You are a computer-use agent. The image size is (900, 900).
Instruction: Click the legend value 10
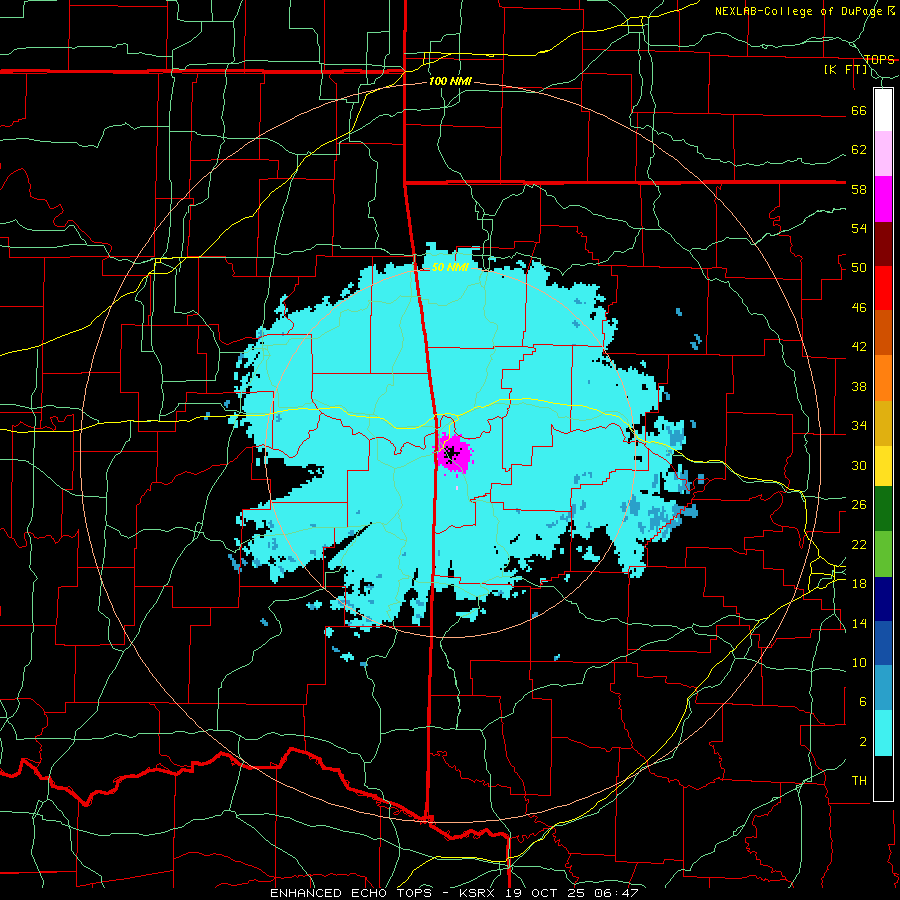tap(859, 662)
